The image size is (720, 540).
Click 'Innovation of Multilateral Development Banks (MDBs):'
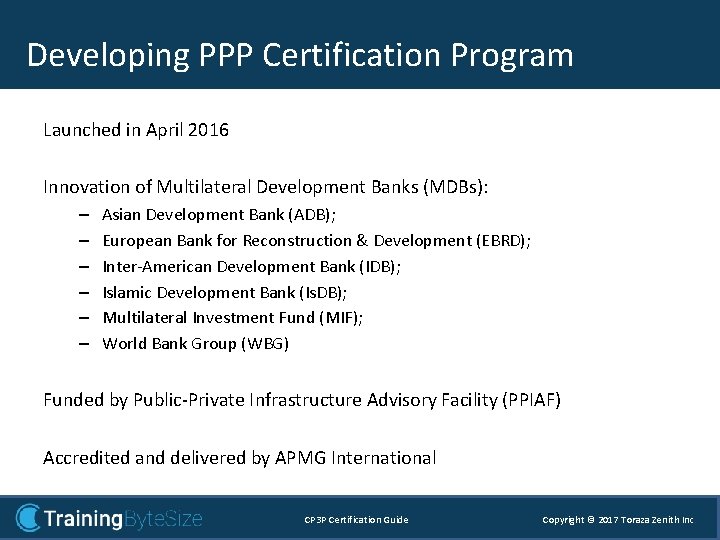point(265,187)
